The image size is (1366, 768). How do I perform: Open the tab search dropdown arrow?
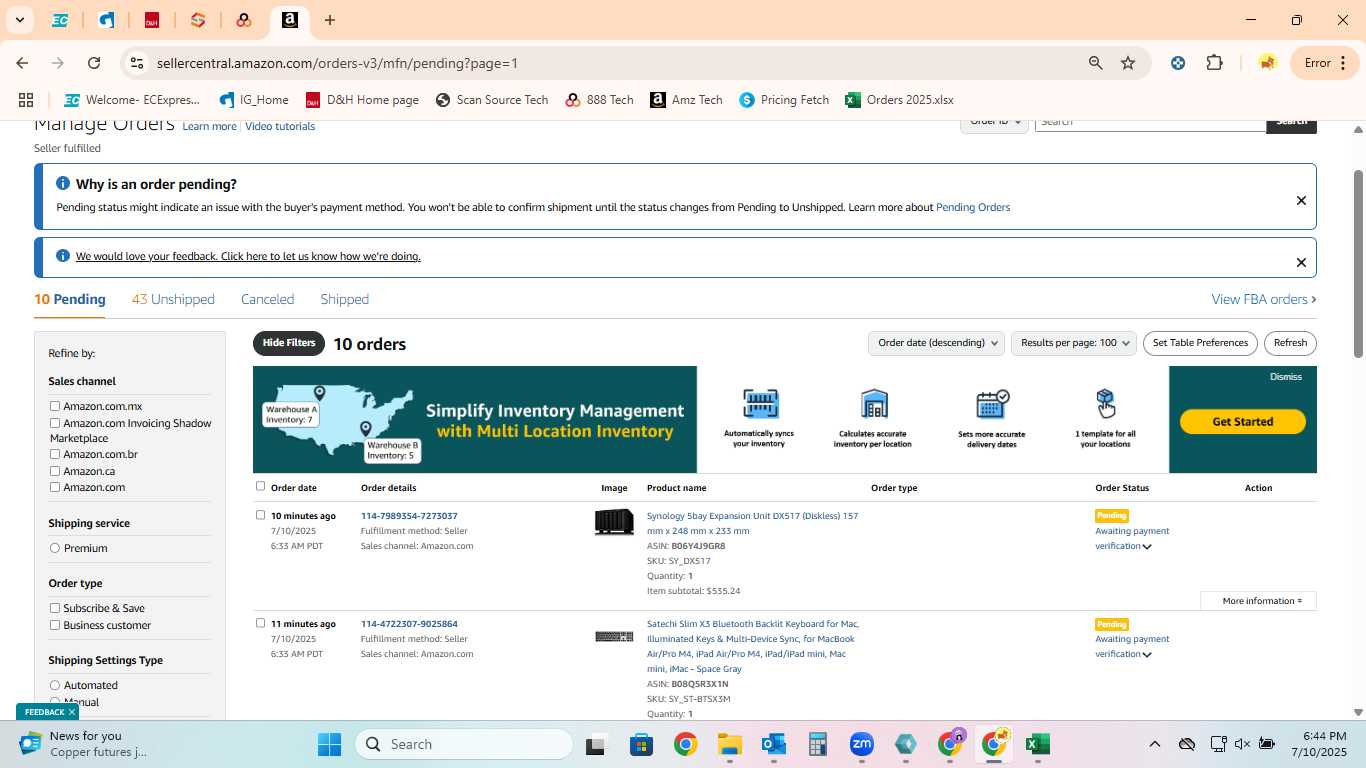pos(19,20)
